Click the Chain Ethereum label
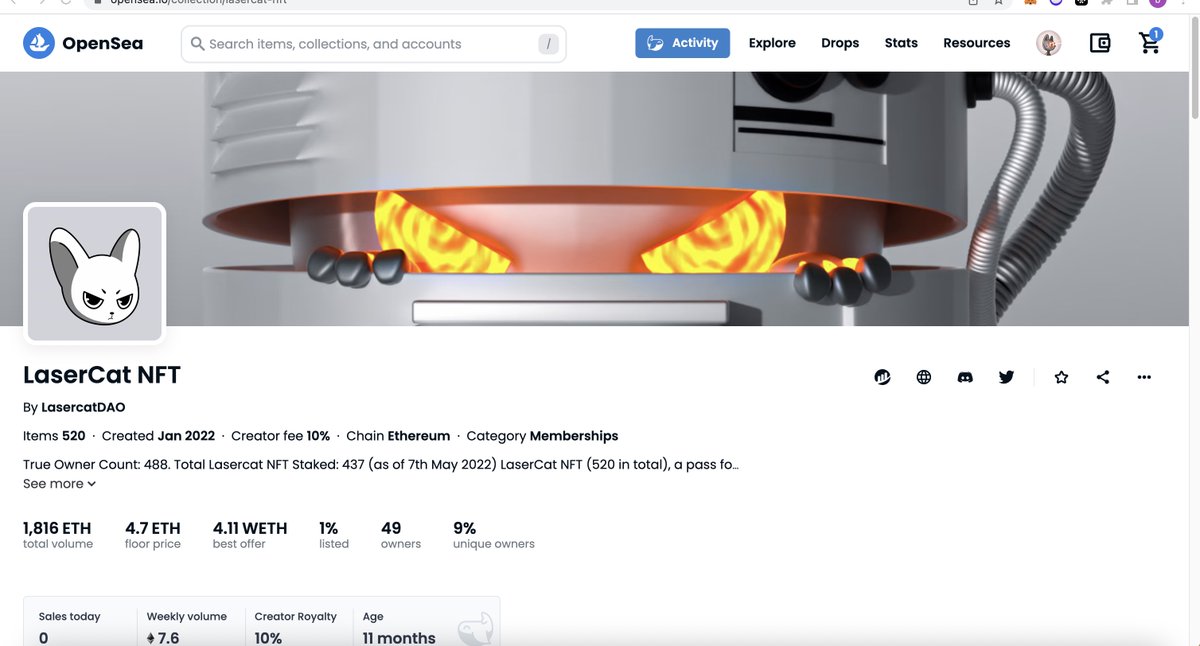This screenshot has width=1200, height=646. pos(398,436)
